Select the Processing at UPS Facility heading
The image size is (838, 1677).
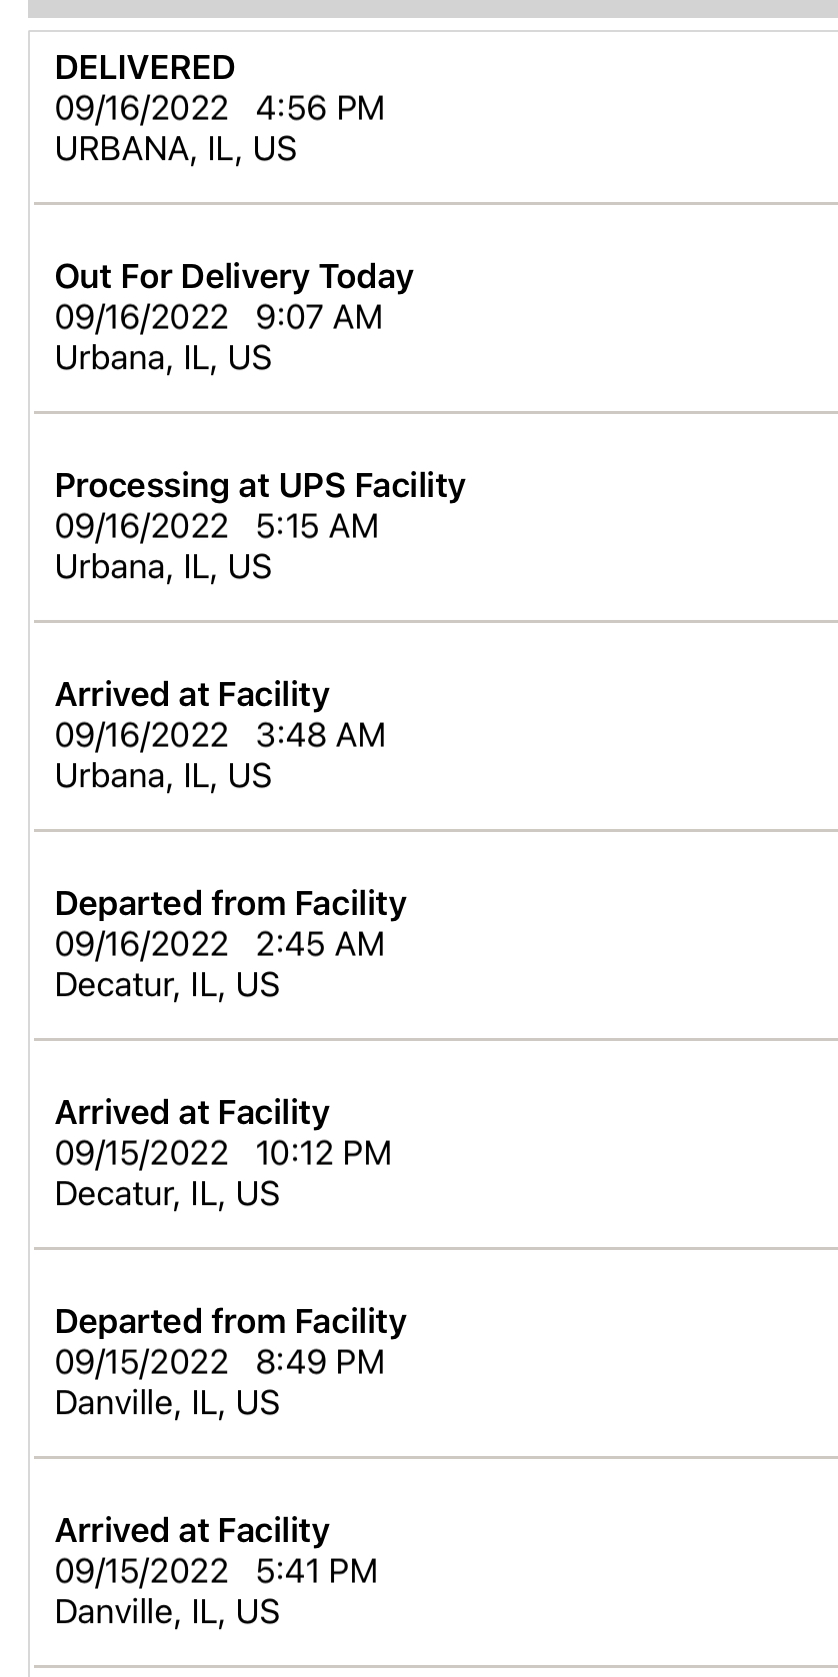point(260,485)
